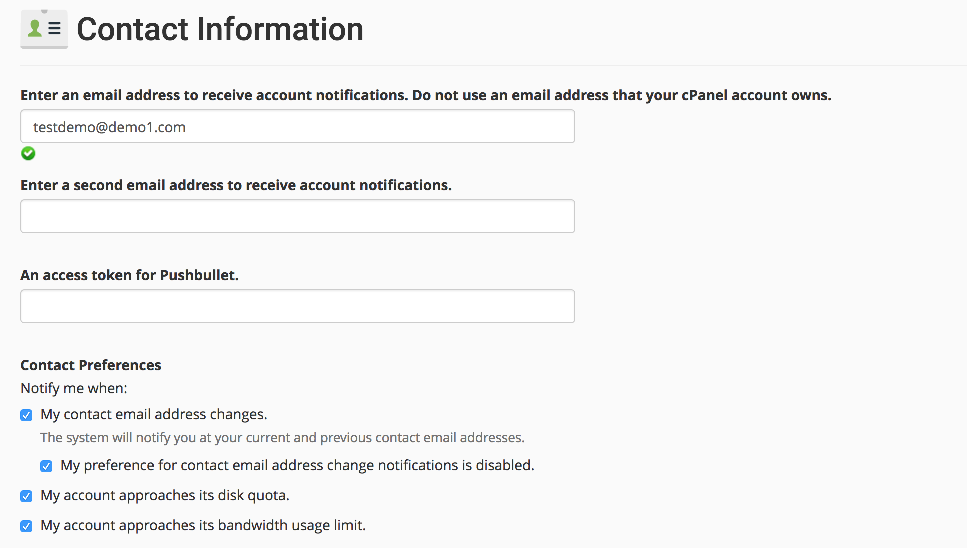The width and height of the screenshot is (967, 548).
Task: Toggle the notification preference disabled checkbox
Action: [x=47, y=466]
